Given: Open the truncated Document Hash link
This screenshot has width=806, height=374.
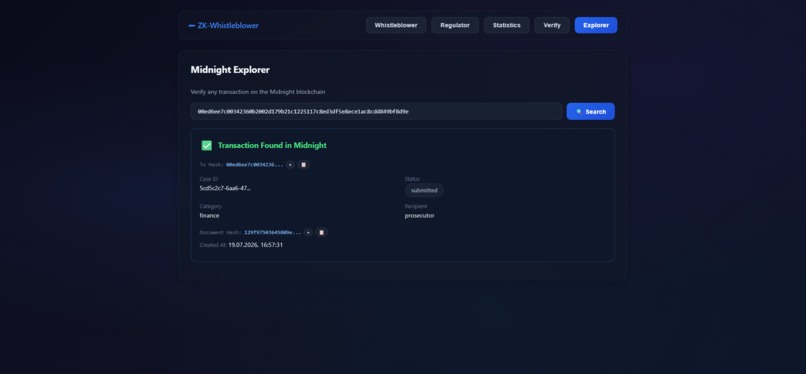Looking at the screenshot, I should (x=272, y=232).
